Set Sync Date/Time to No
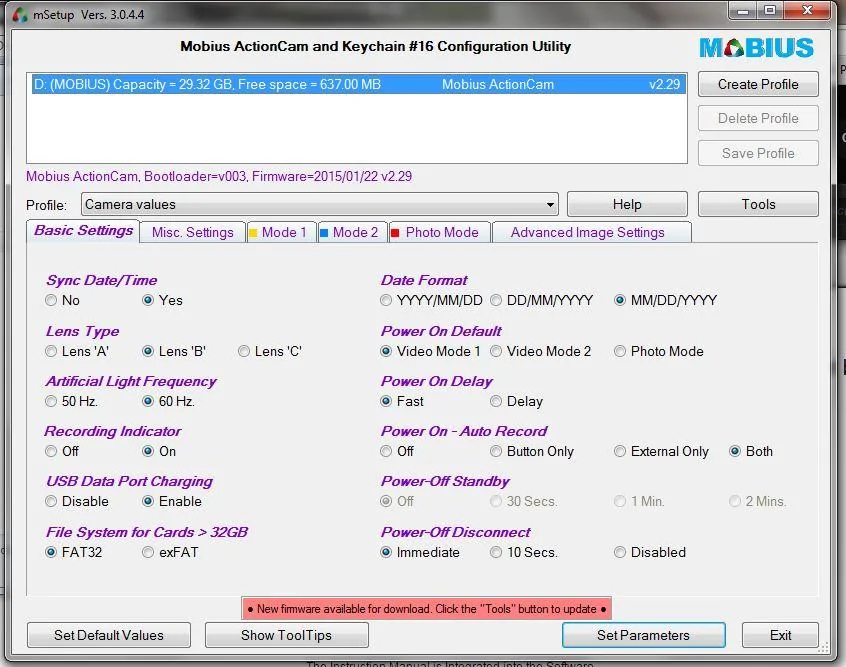The height and width of the screenshot is (667, 846). (63, 301)
